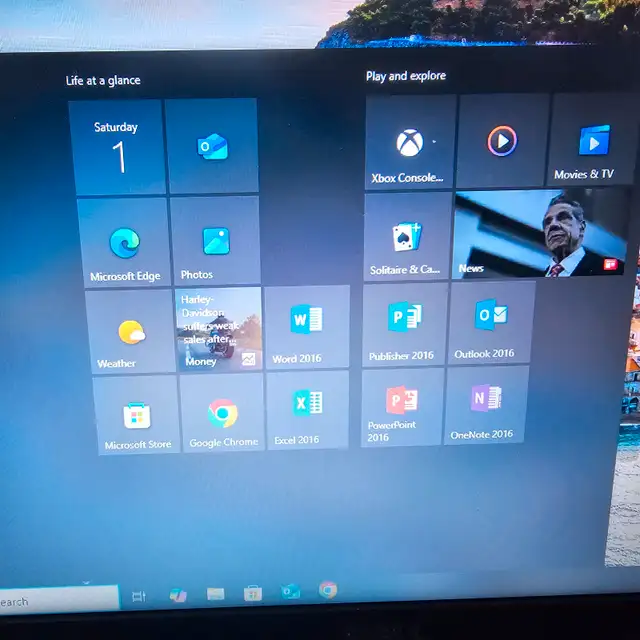Launch Word 2016 from Start tiles

(307, 327)
